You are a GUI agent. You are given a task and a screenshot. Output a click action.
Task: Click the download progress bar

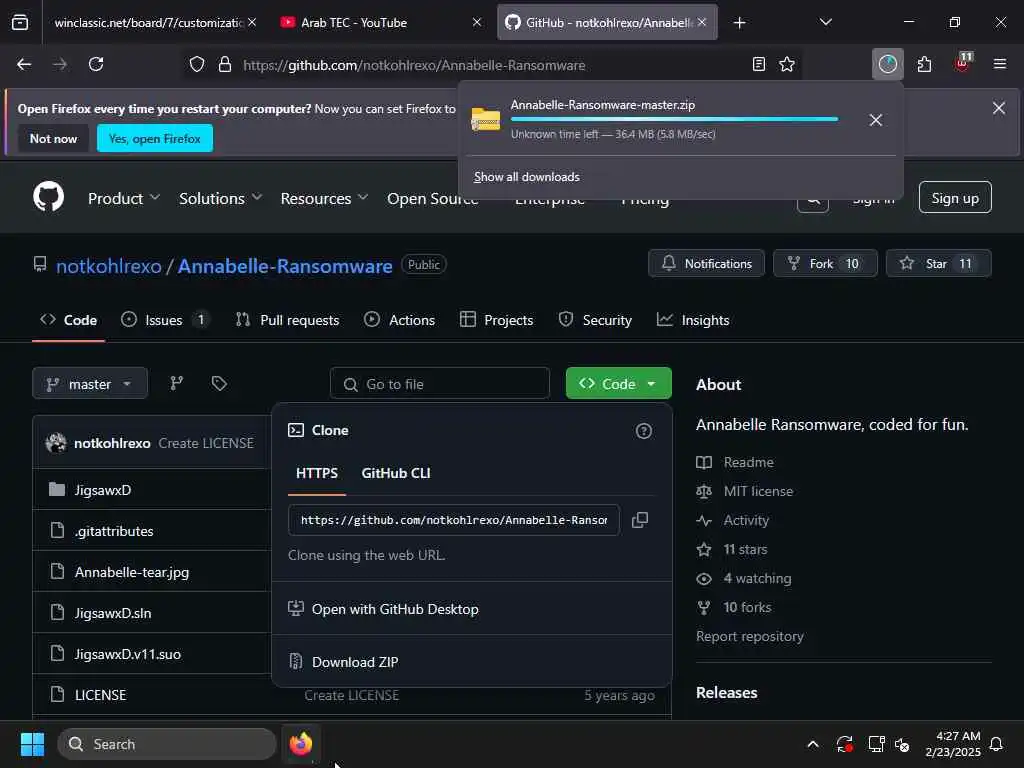click(674, 119)
